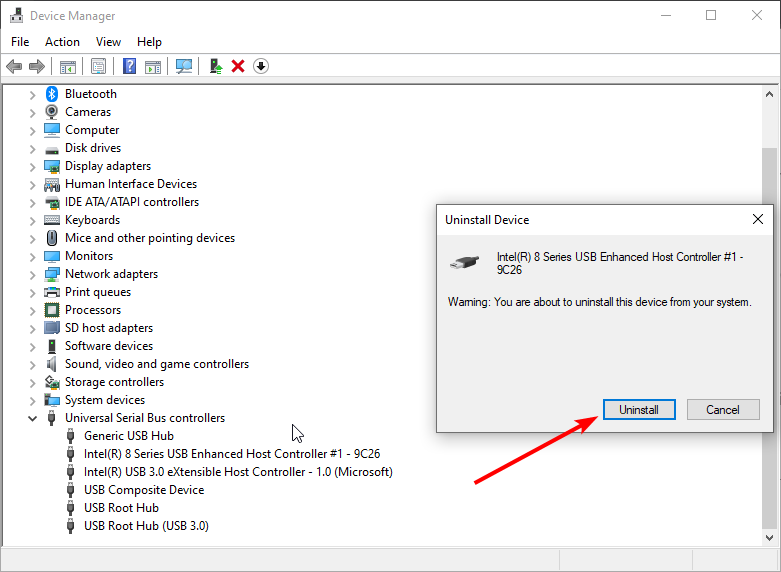Viewport: 781px width, 572px height.
Task: Expand the Monitors category
Action: click(x=32, y=257)
